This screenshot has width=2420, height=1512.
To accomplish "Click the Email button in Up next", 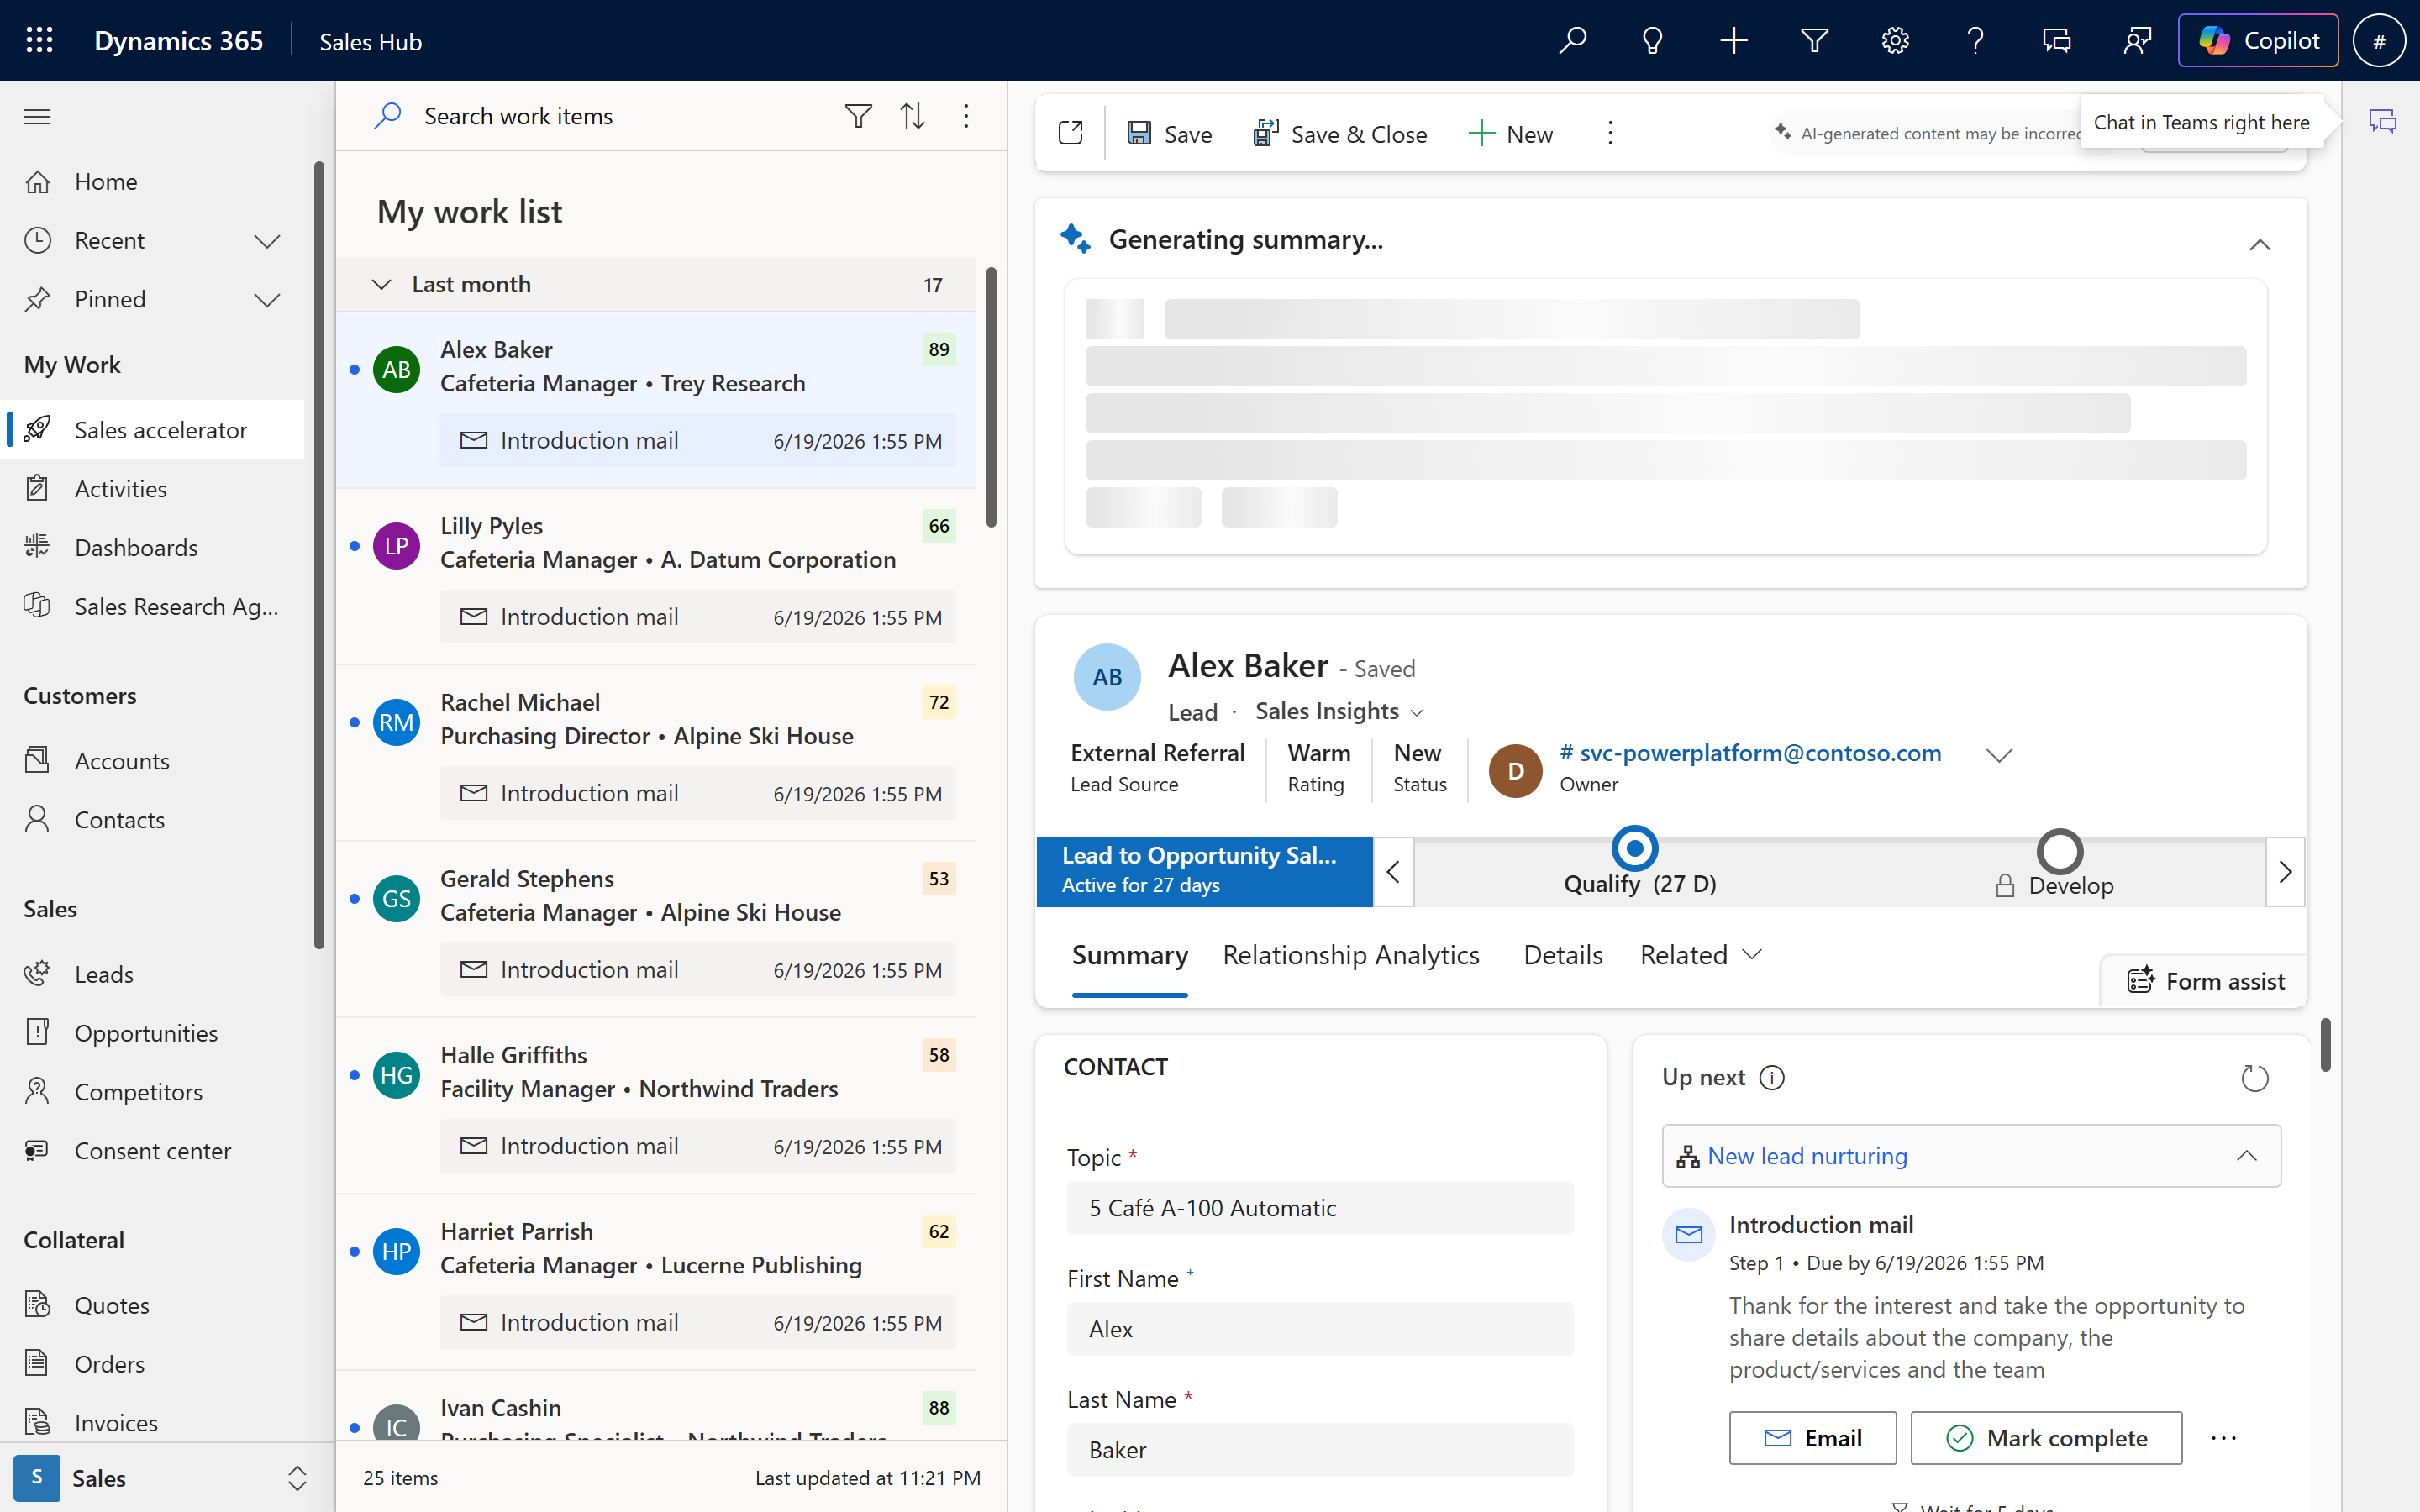I will coord(1812,1438).
